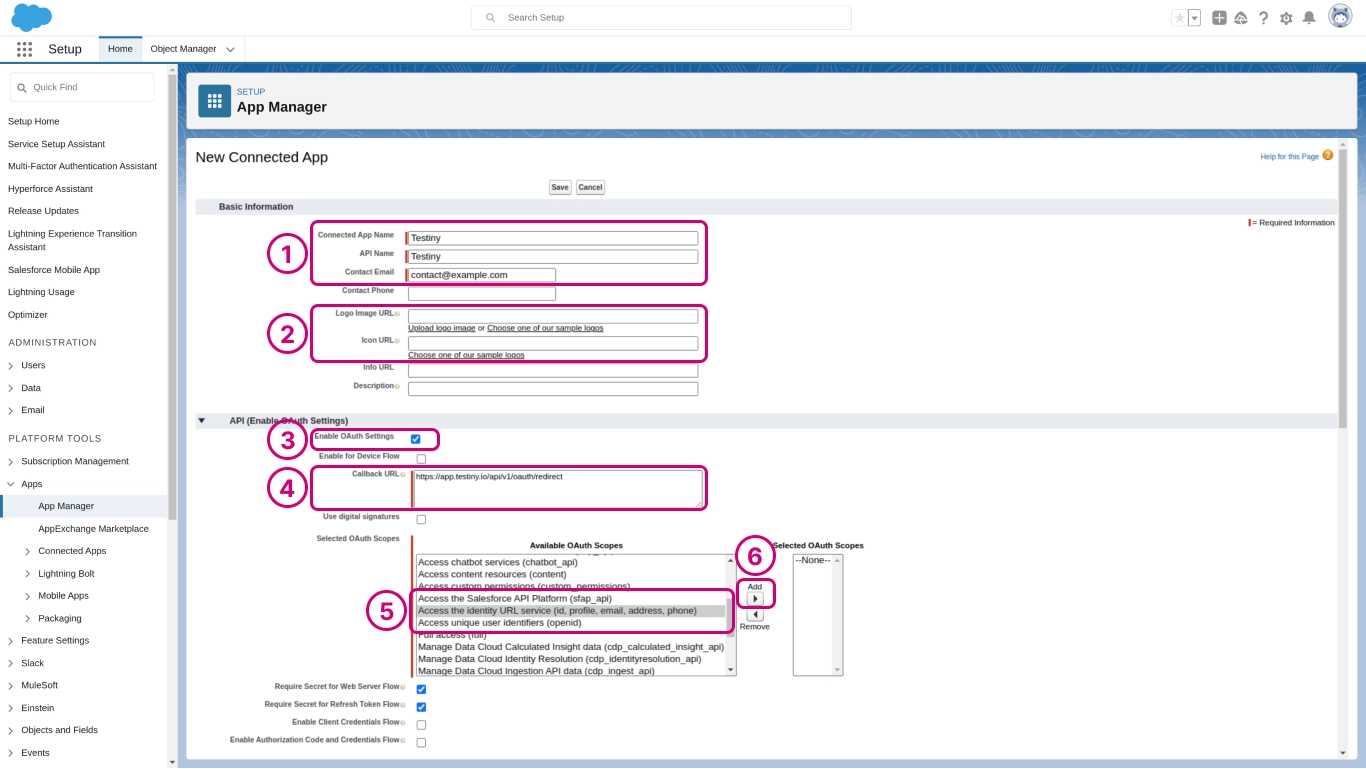The width and height of the screenshot is (1366, 769).
Task: Open the favorites list dropdown arrow
Action: (1194, 18)
